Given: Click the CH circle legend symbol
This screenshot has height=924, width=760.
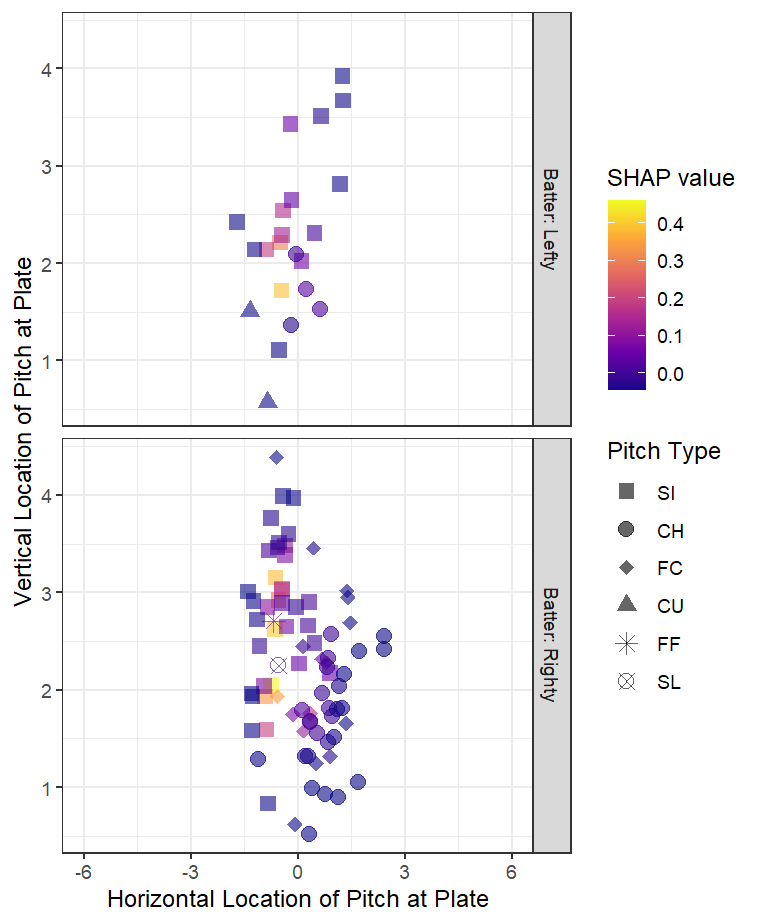Looking at the screenshot, I should tap(627, 530).
